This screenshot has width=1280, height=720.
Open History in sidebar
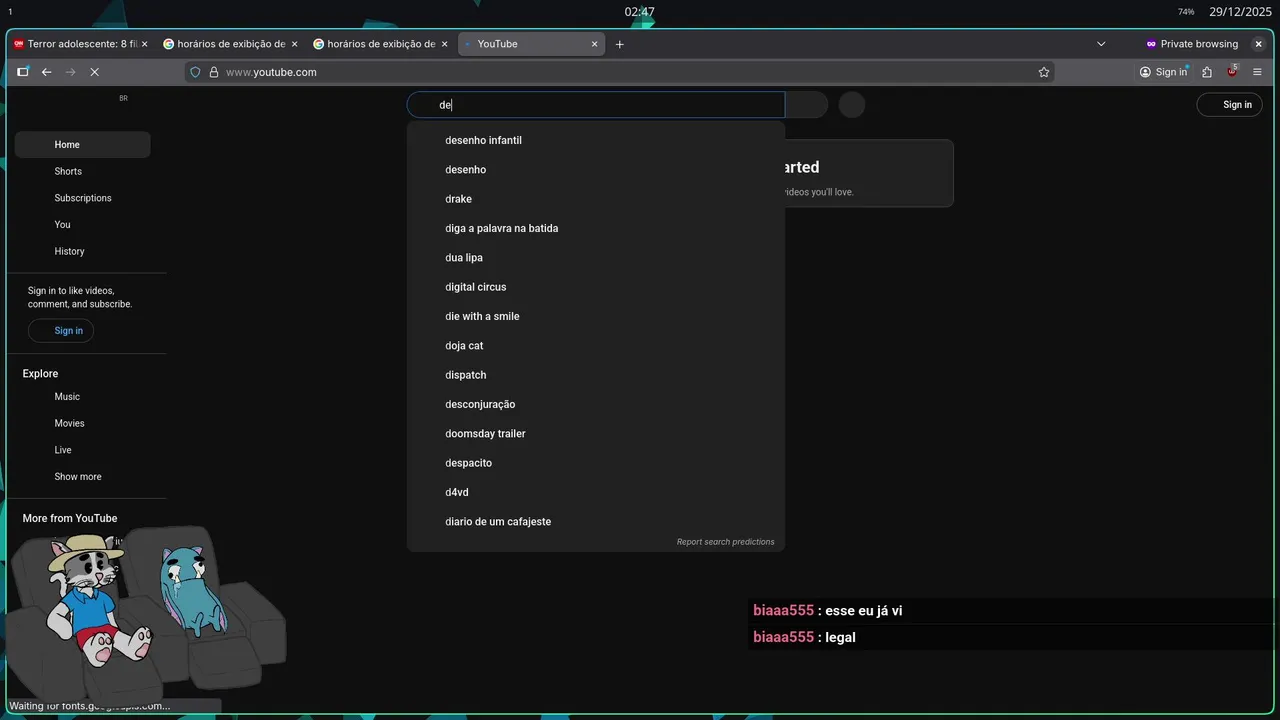(x=82, y=251)
